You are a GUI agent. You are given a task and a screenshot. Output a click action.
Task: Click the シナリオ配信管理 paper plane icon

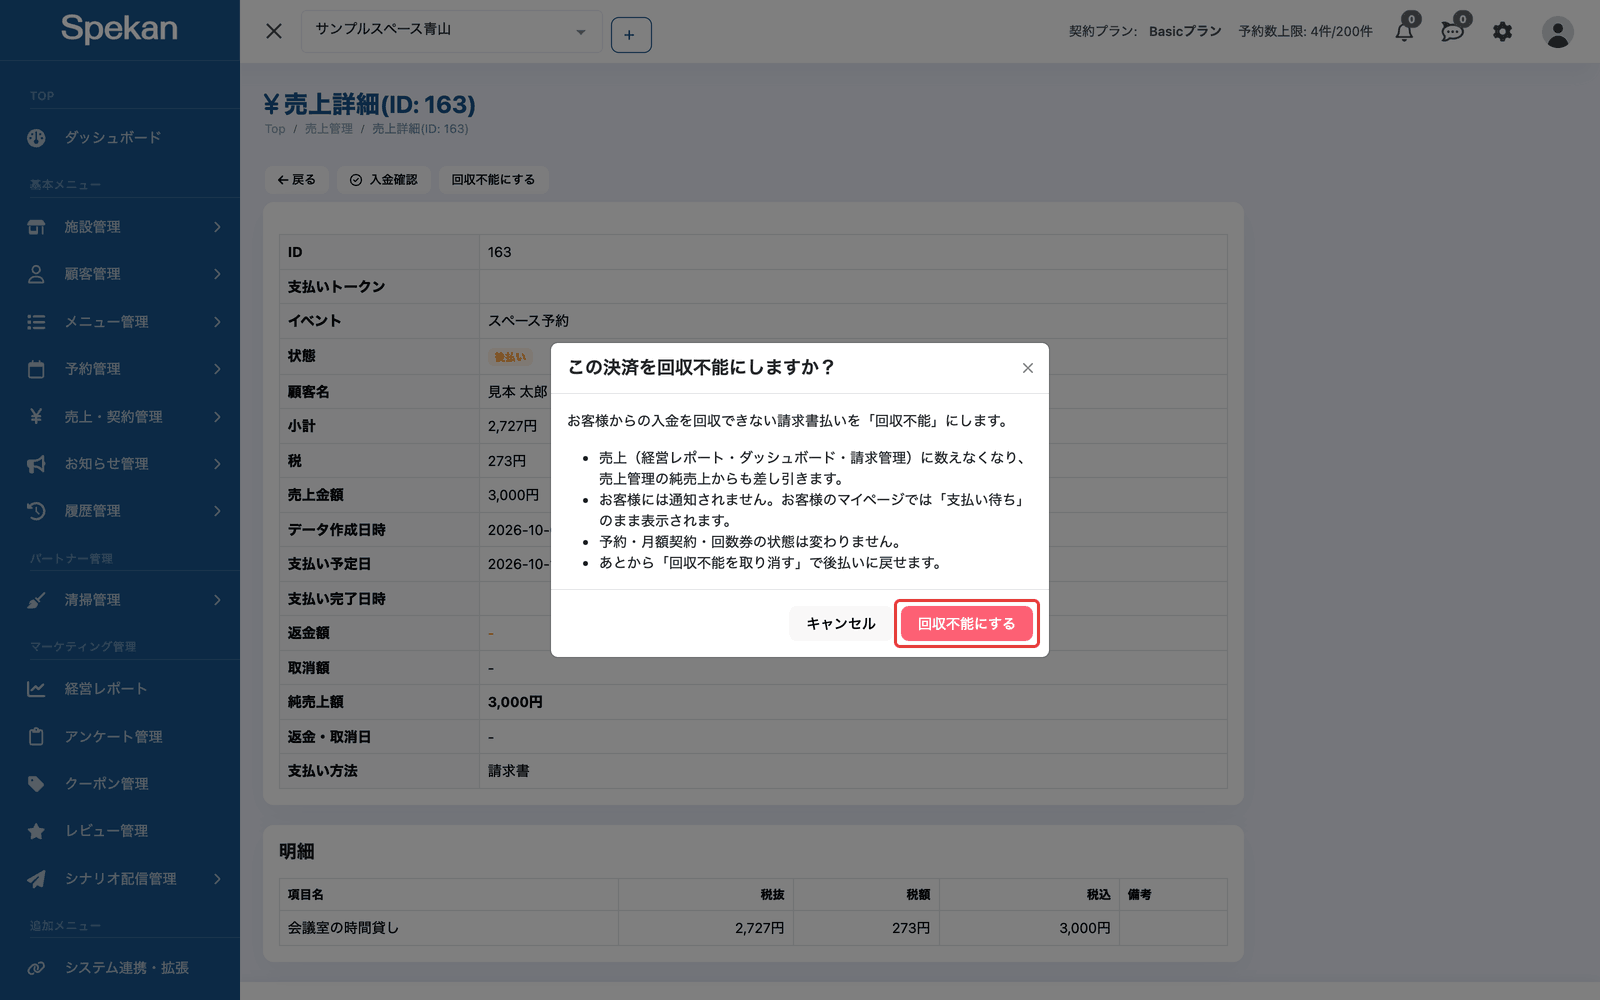pyautogui.click(x=36, y=879)
